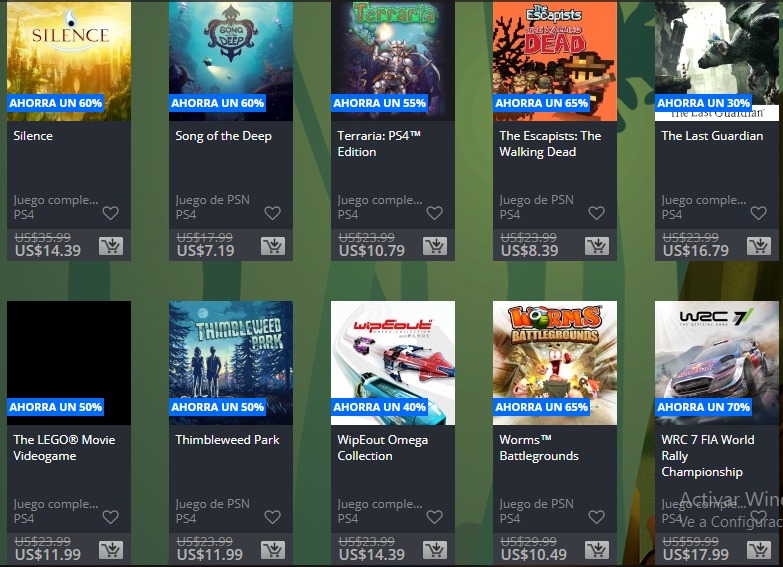
Task: Toggle wishlist heart for WipEout Omega Collection
Action: click(x=434, y=517)
